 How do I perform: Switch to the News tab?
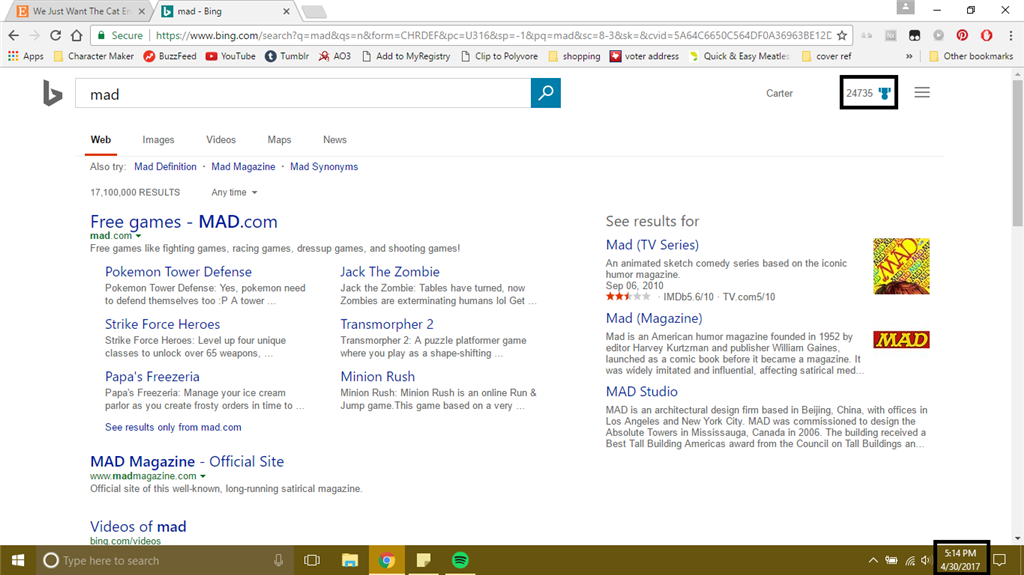334,140
